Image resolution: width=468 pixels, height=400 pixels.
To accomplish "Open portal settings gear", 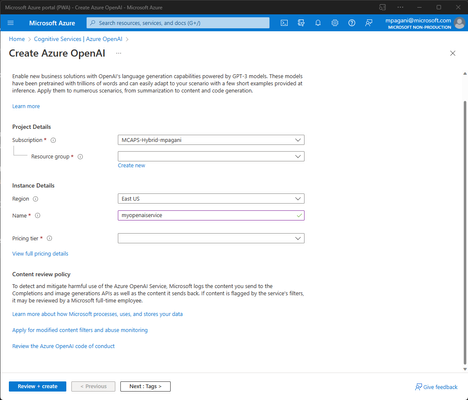I will (x=335, y=23).
